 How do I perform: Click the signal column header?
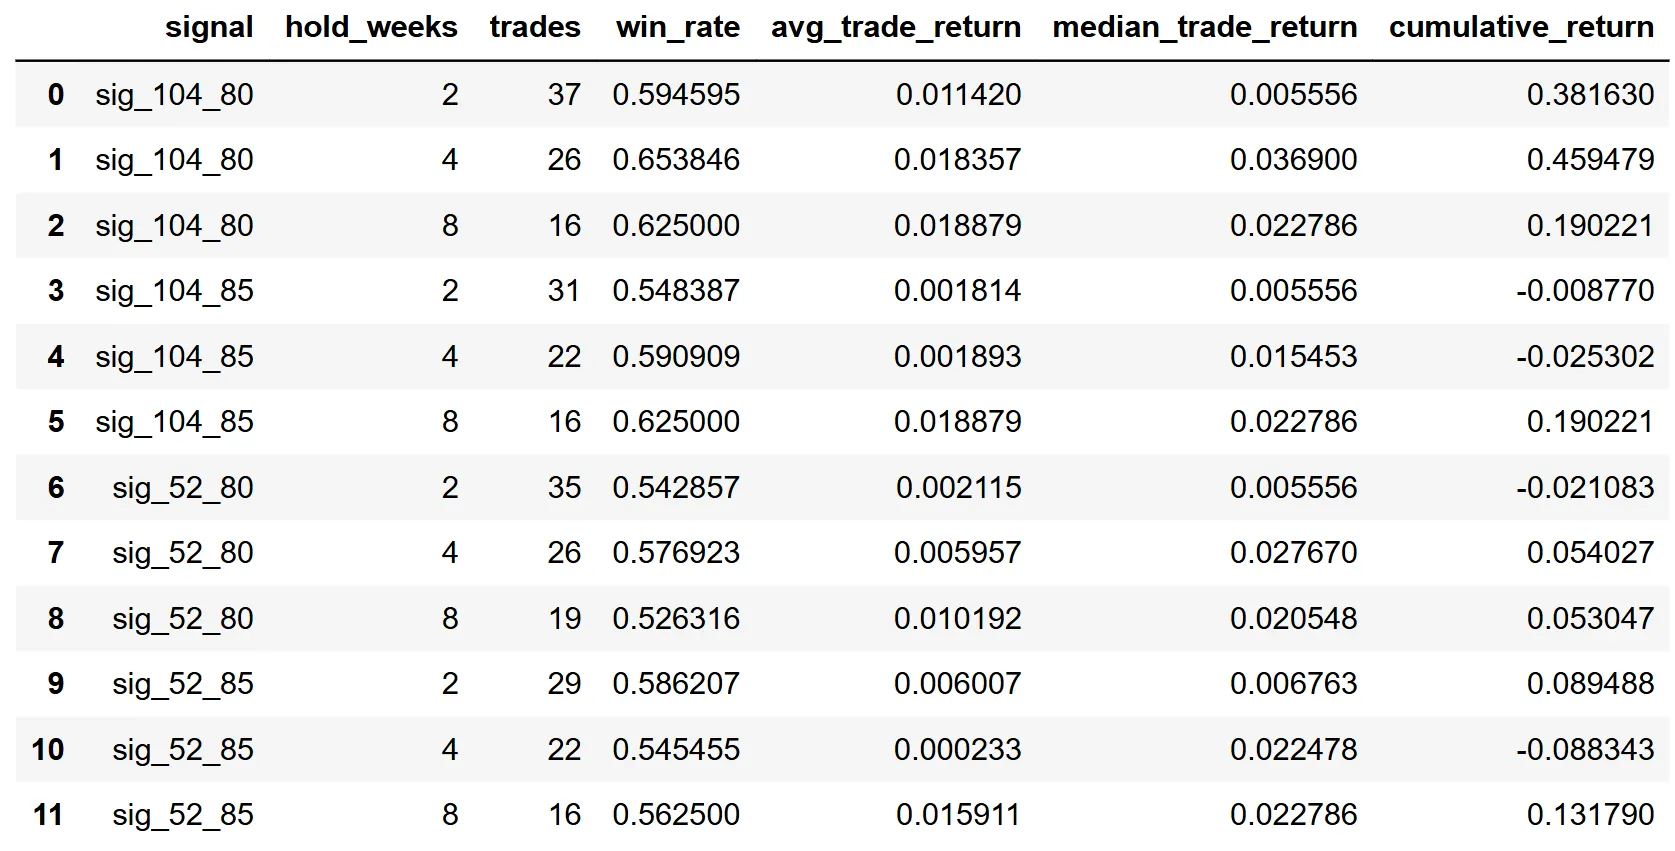coord(209,27)
